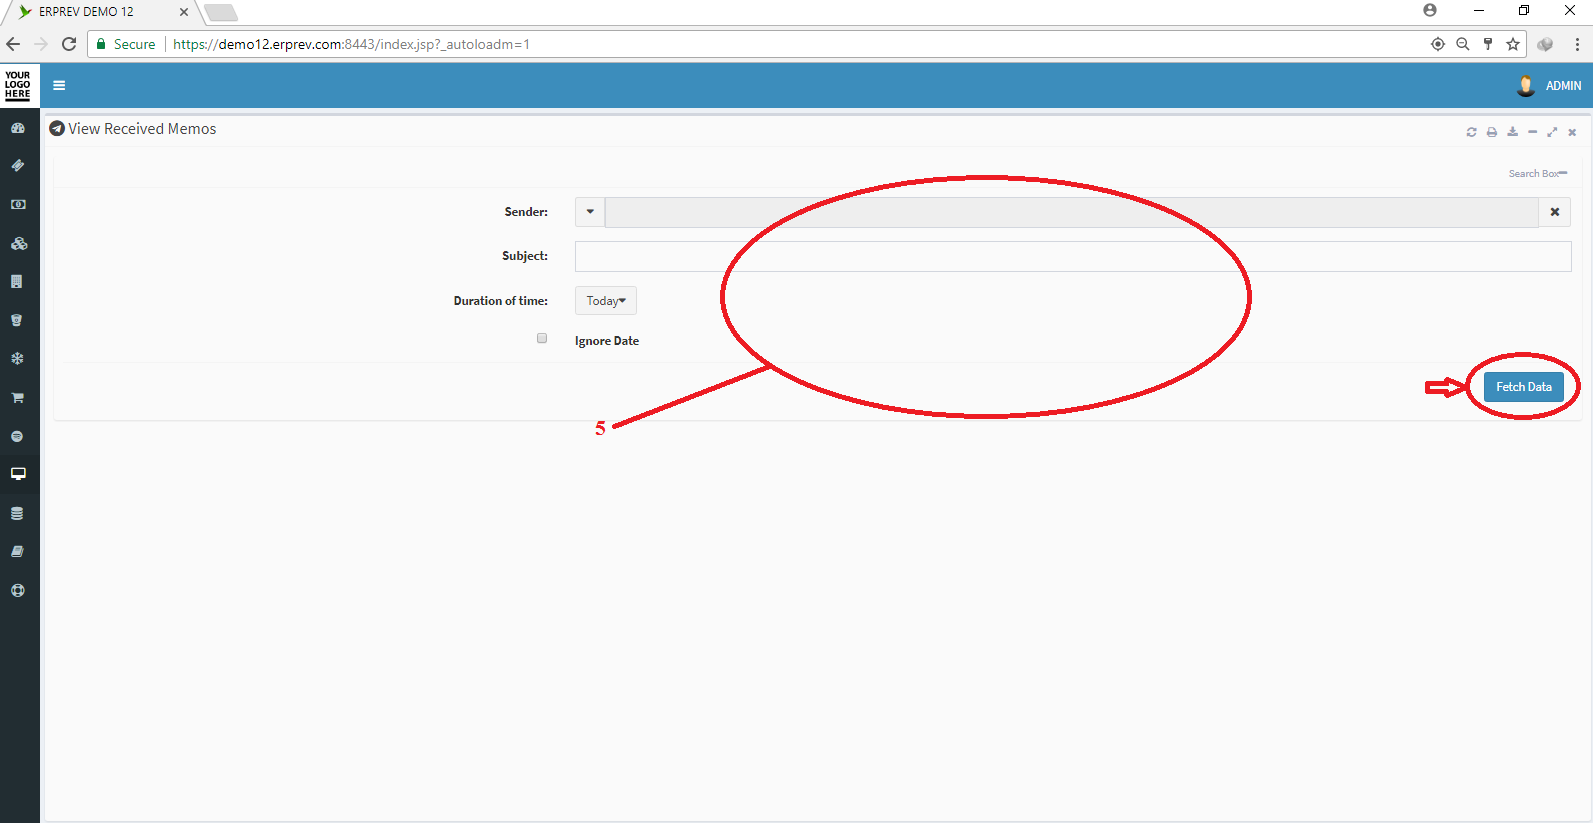The image size is (1593, 823).
Task: Click the browser address bar URL
Action: click(x=351, y=44)
